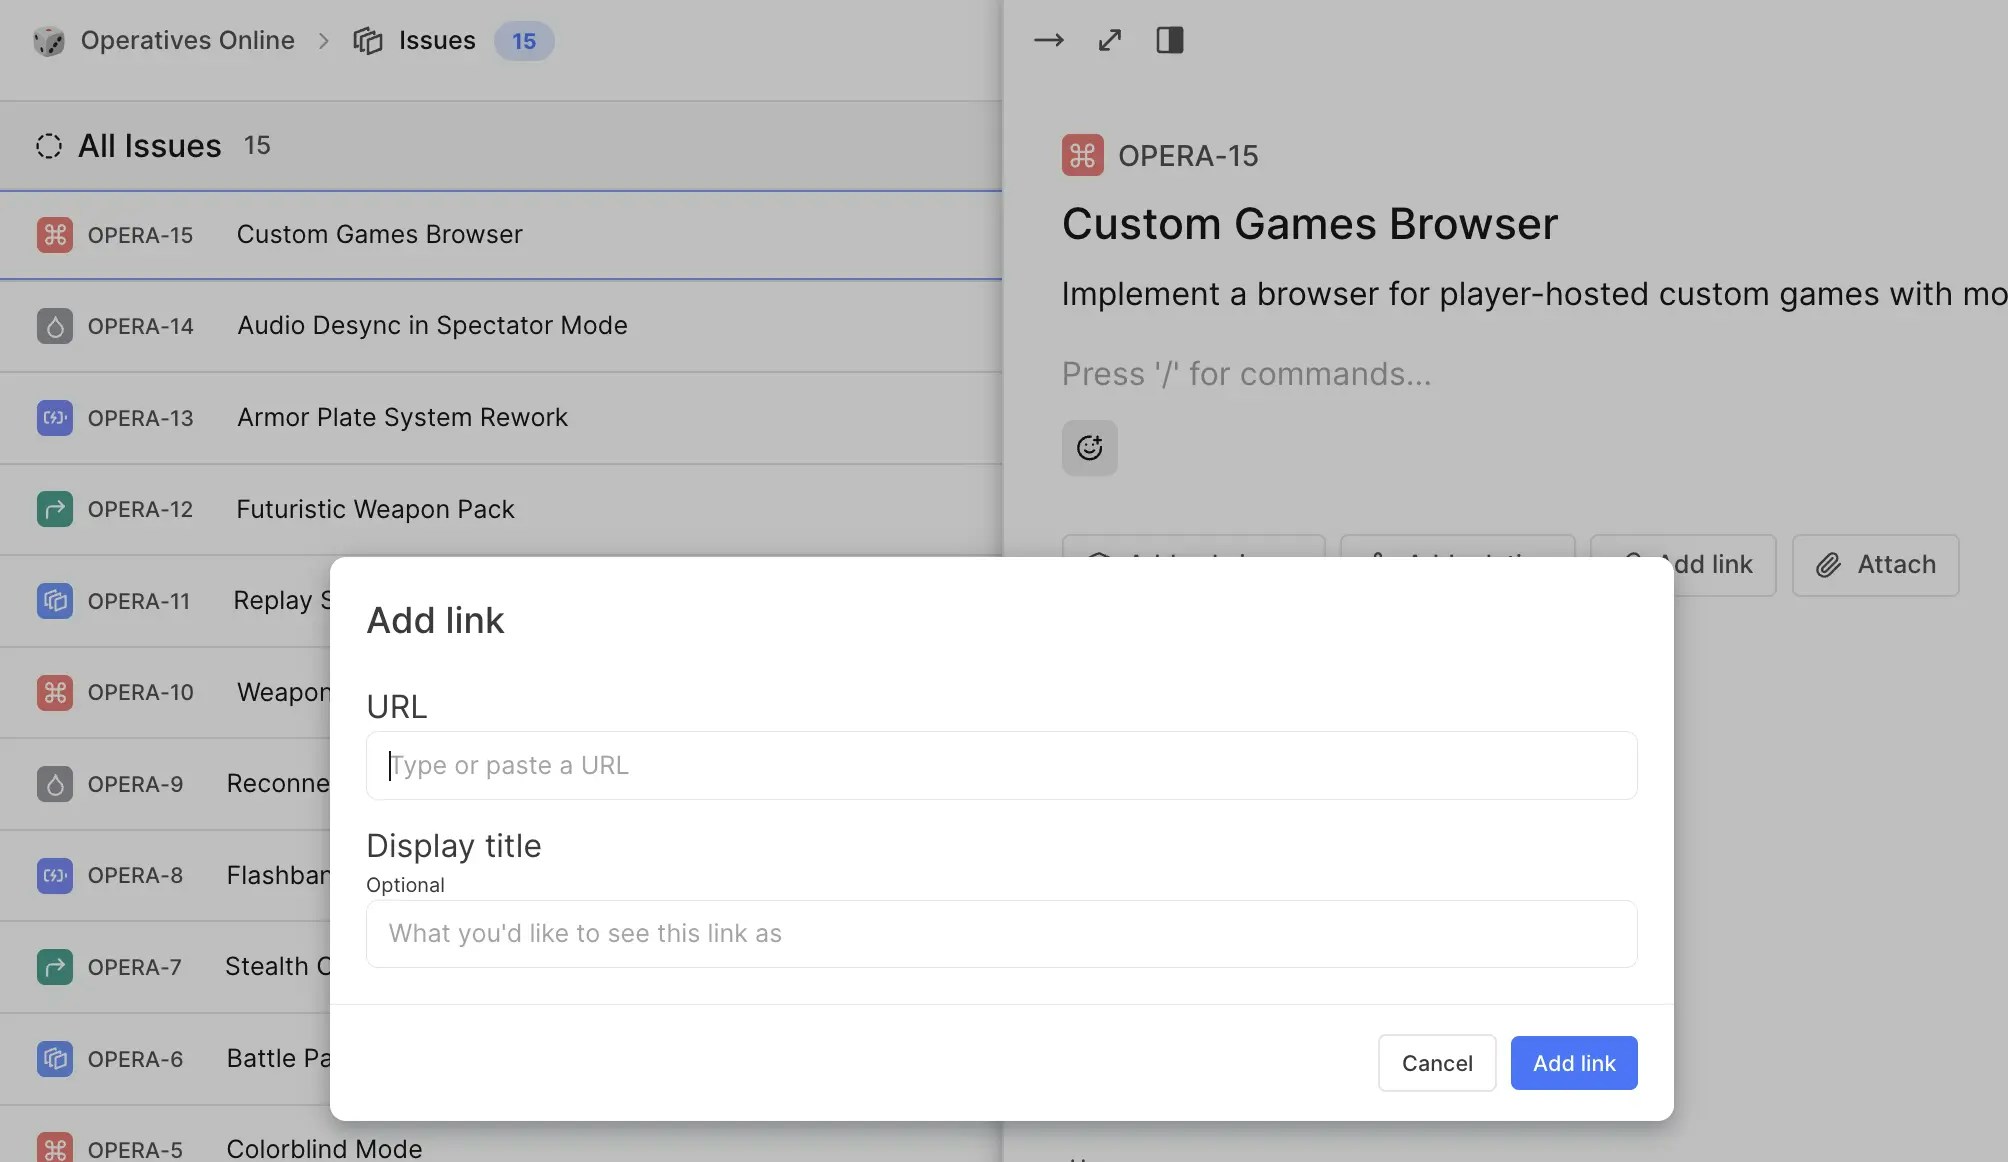Image resolution: width=2008 pixels, height=1162 pixels.
Task: Toggle the sidebar layout icon at top right
Action: coord(1170,40)
